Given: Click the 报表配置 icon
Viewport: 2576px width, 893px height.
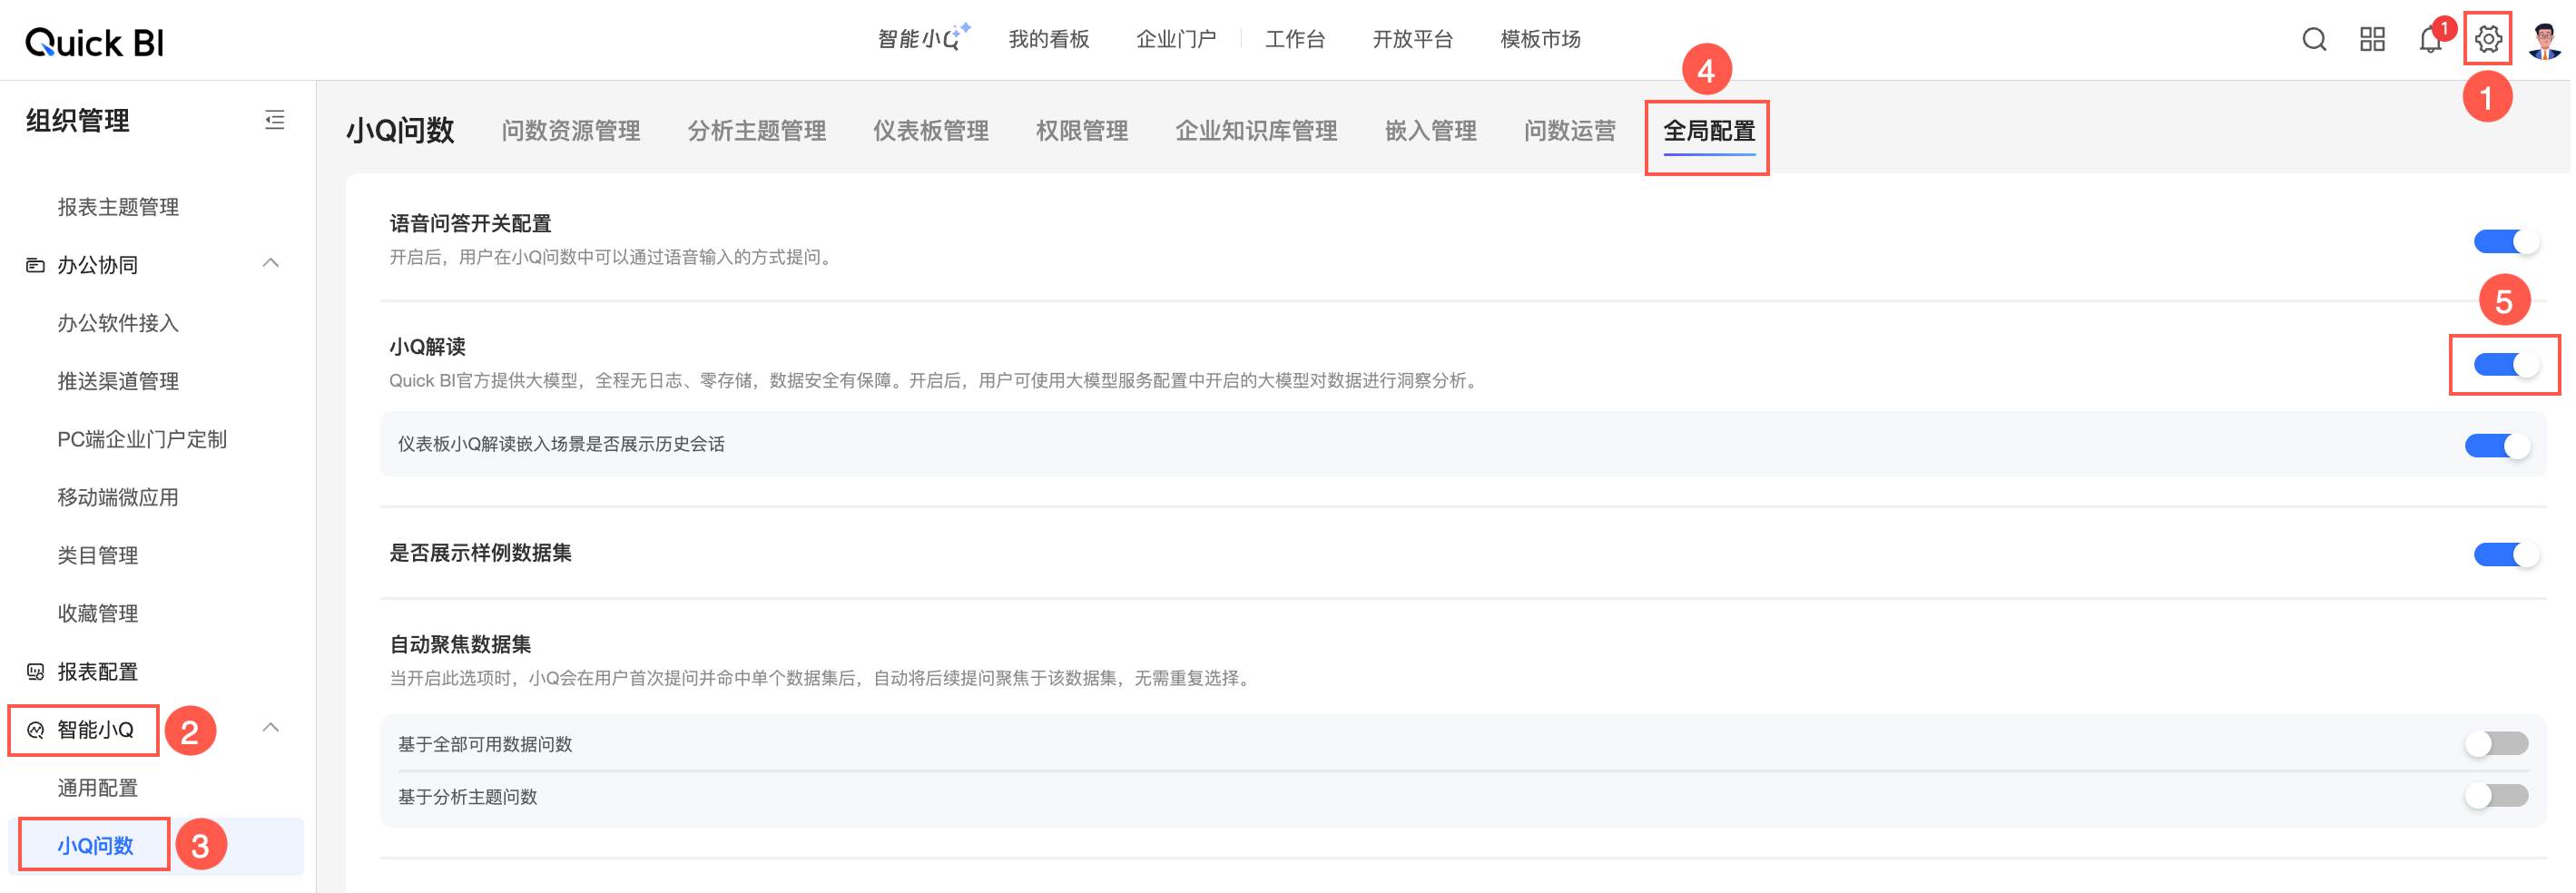Looking at the screenshot, I should point(36,672).
